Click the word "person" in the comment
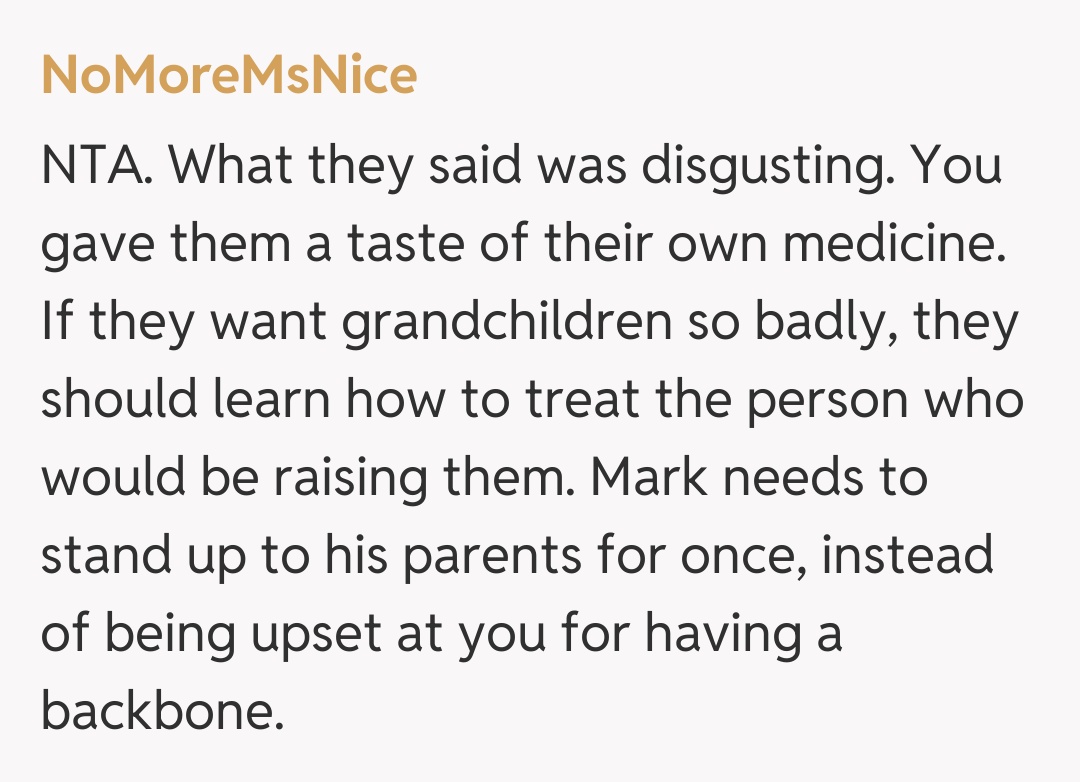The height and width of the screenshot is (782, 1080). click(828, 400)
